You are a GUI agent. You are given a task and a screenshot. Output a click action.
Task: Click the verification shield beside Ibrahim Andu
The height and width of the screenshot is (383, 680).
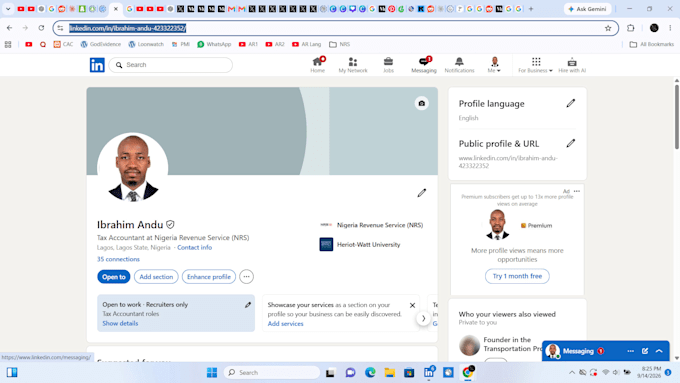[170, 225]
